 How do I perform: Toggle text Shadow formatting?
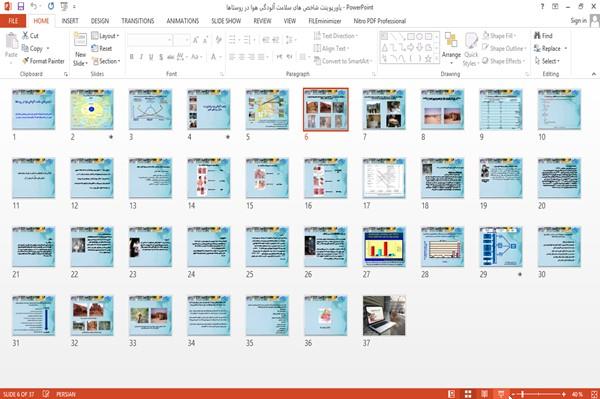[161, 57]
